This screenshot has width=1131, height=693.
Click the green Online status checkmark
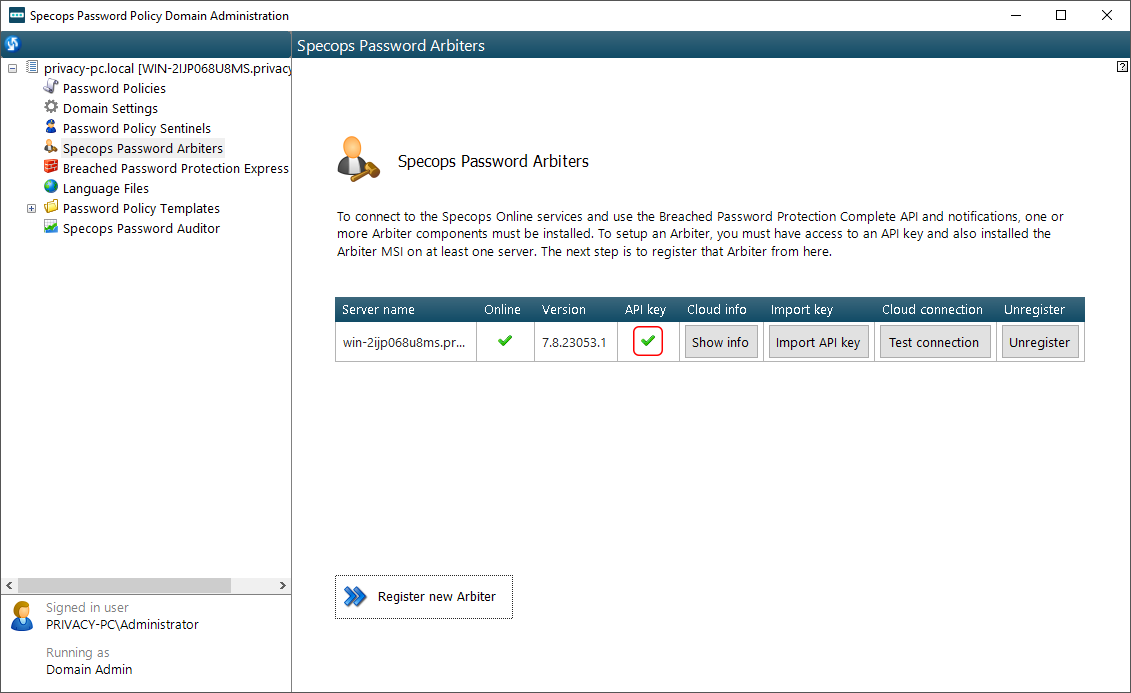click(505, 340)
